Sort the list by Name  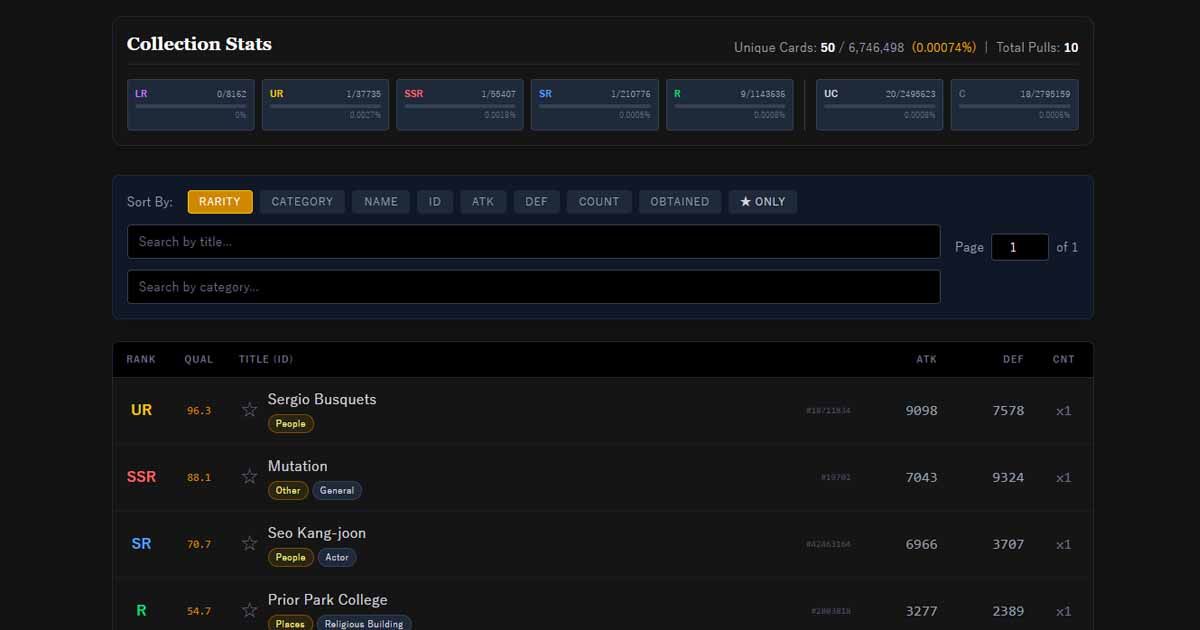click(381, 202)
